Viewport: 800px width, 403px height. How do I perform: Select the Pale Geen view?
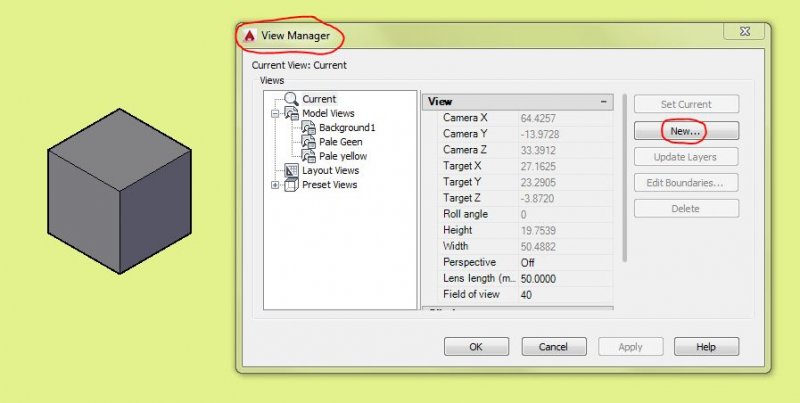(341, 142)
